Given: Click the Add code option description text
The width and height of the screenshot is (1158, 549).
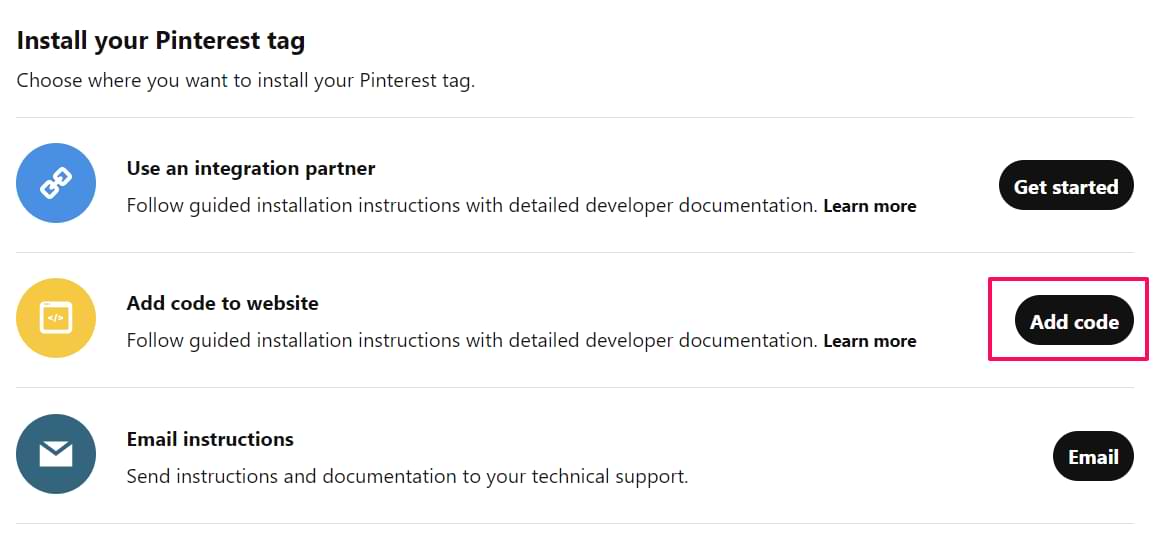Looking at the screenshot, I should [471, 341].
